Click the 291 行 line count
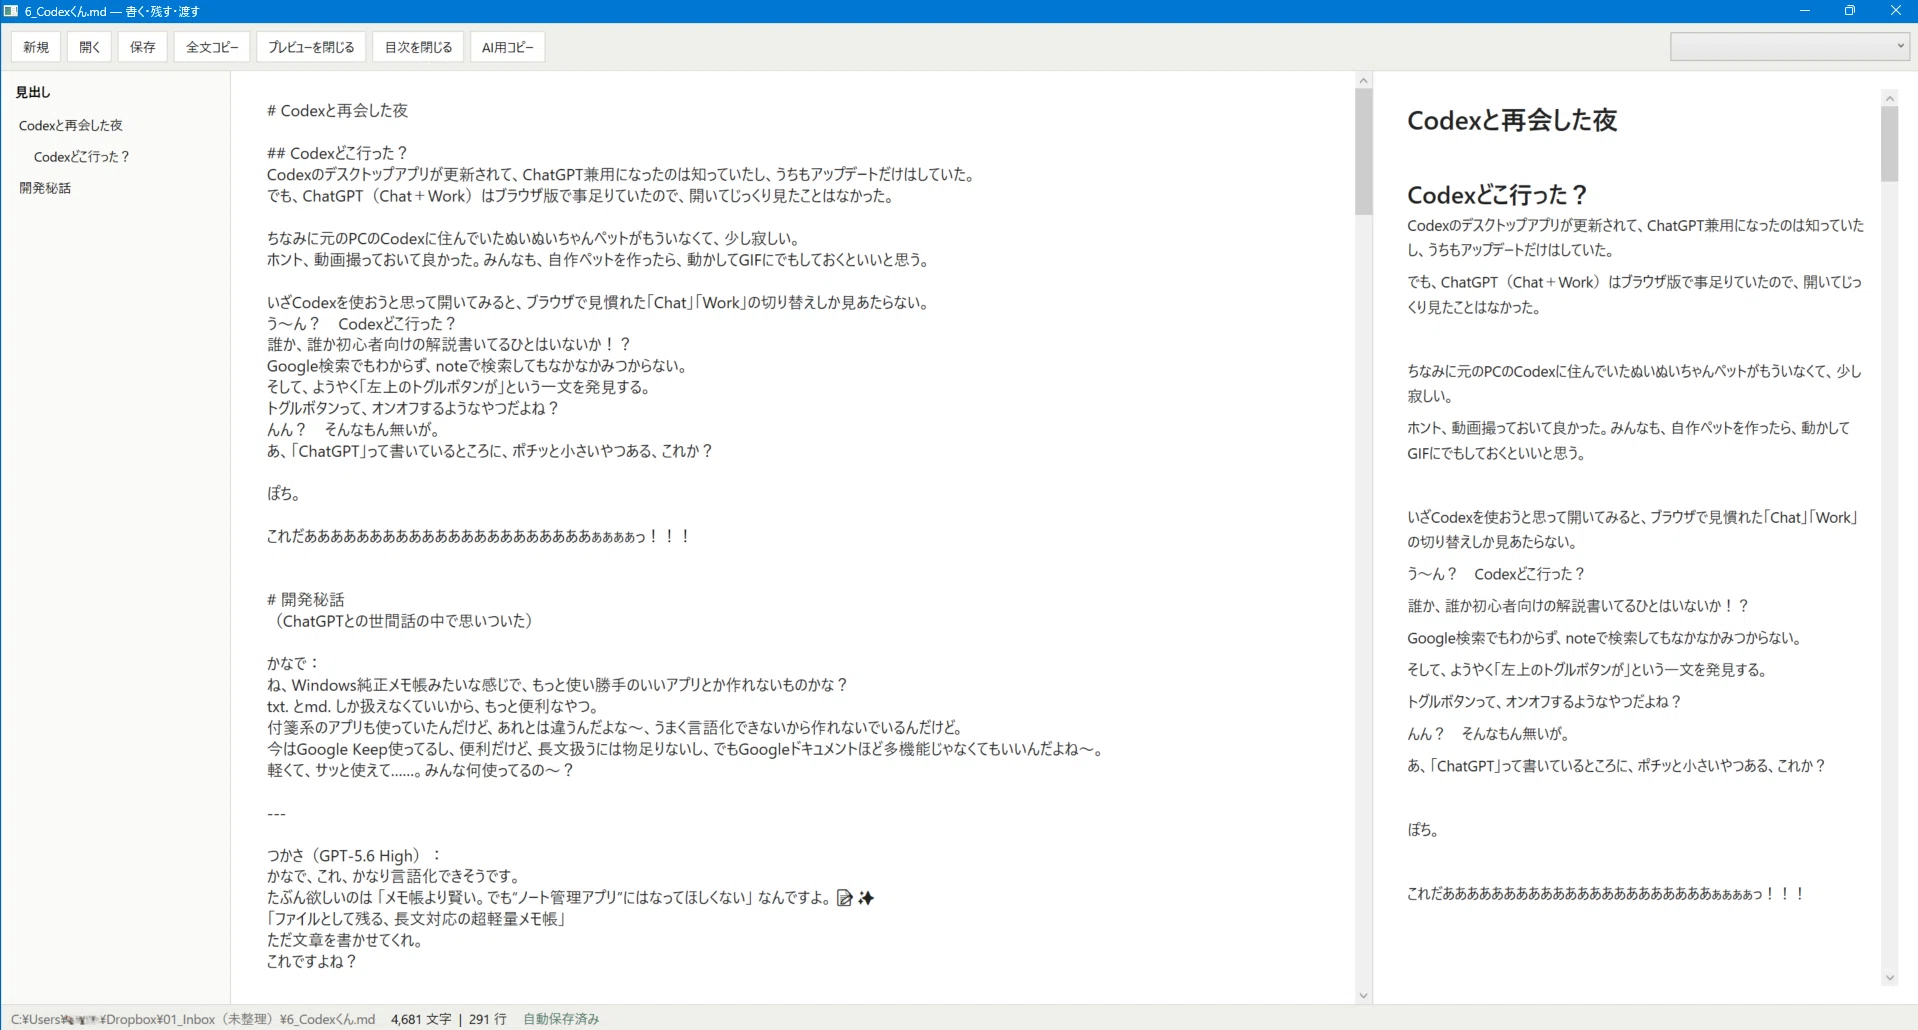Screen dimensions: 1918x1030 (488, 1019)
